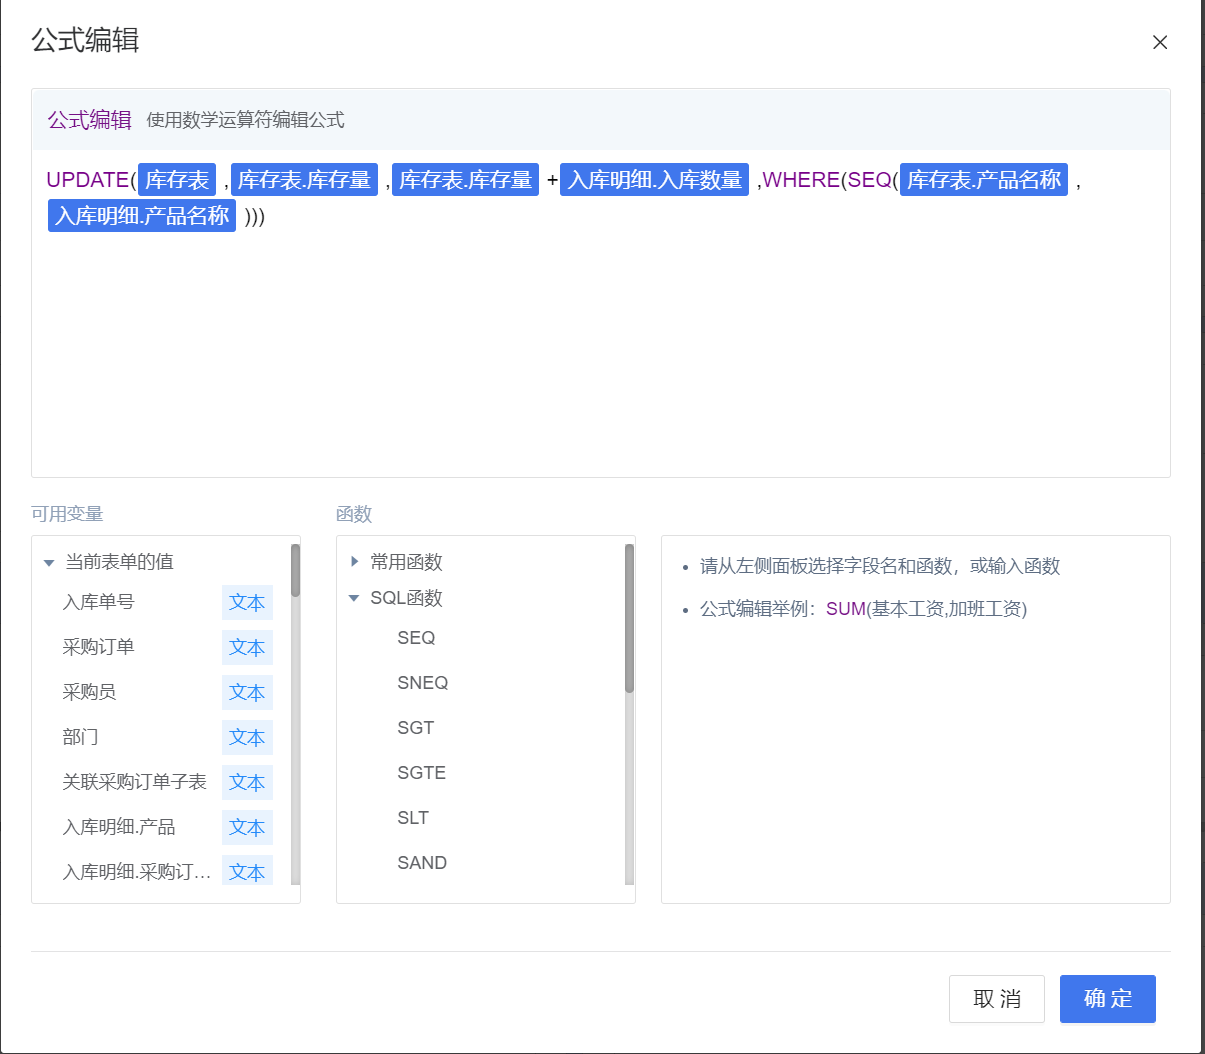The width and height of the screenshot is (1205, 1054).
Task: Pick the 部门 variable
Action: [80, 737]
